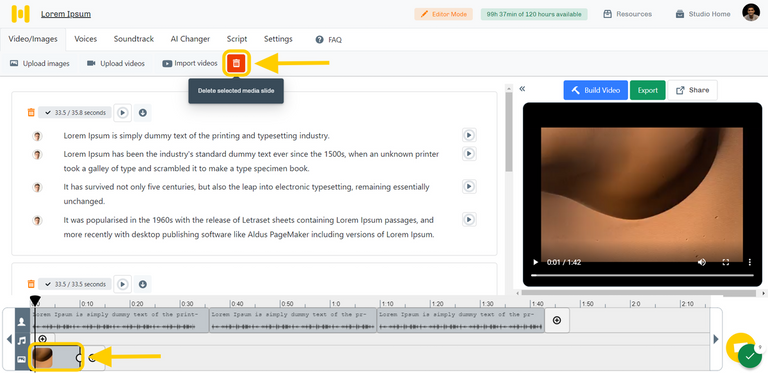Open the user profile avatar menu
This screenshot has width=768, height=373.
coord(751,13)
